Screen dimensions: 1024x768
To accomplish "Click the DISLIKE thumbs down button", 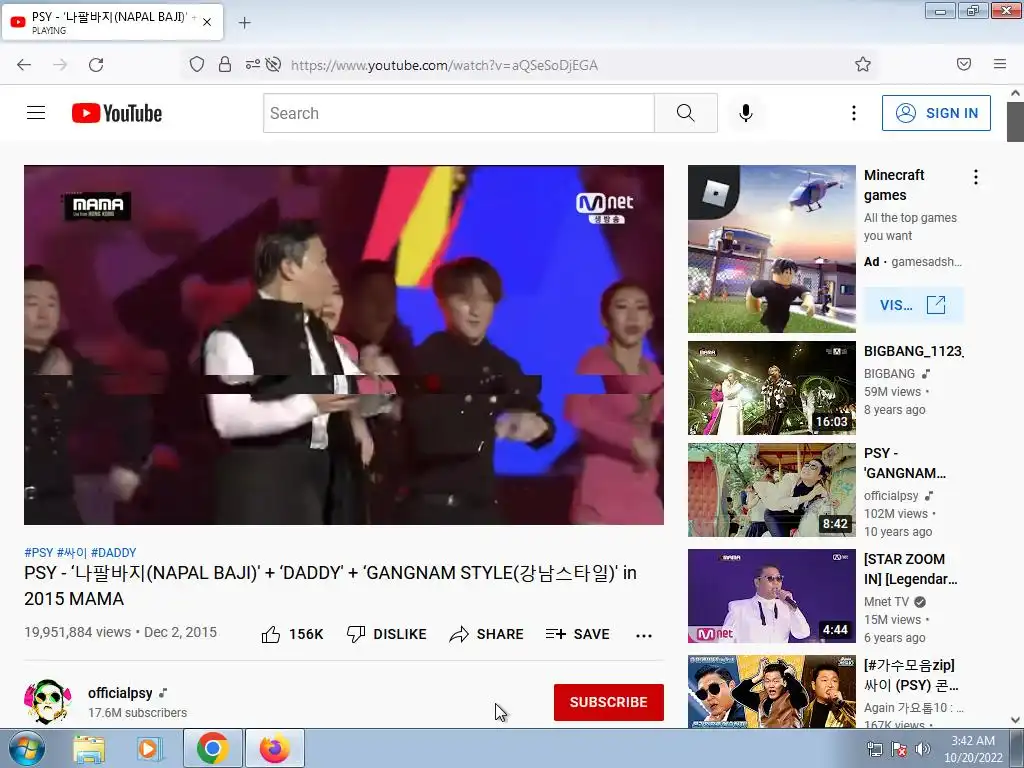I will [x=387, y=634].
